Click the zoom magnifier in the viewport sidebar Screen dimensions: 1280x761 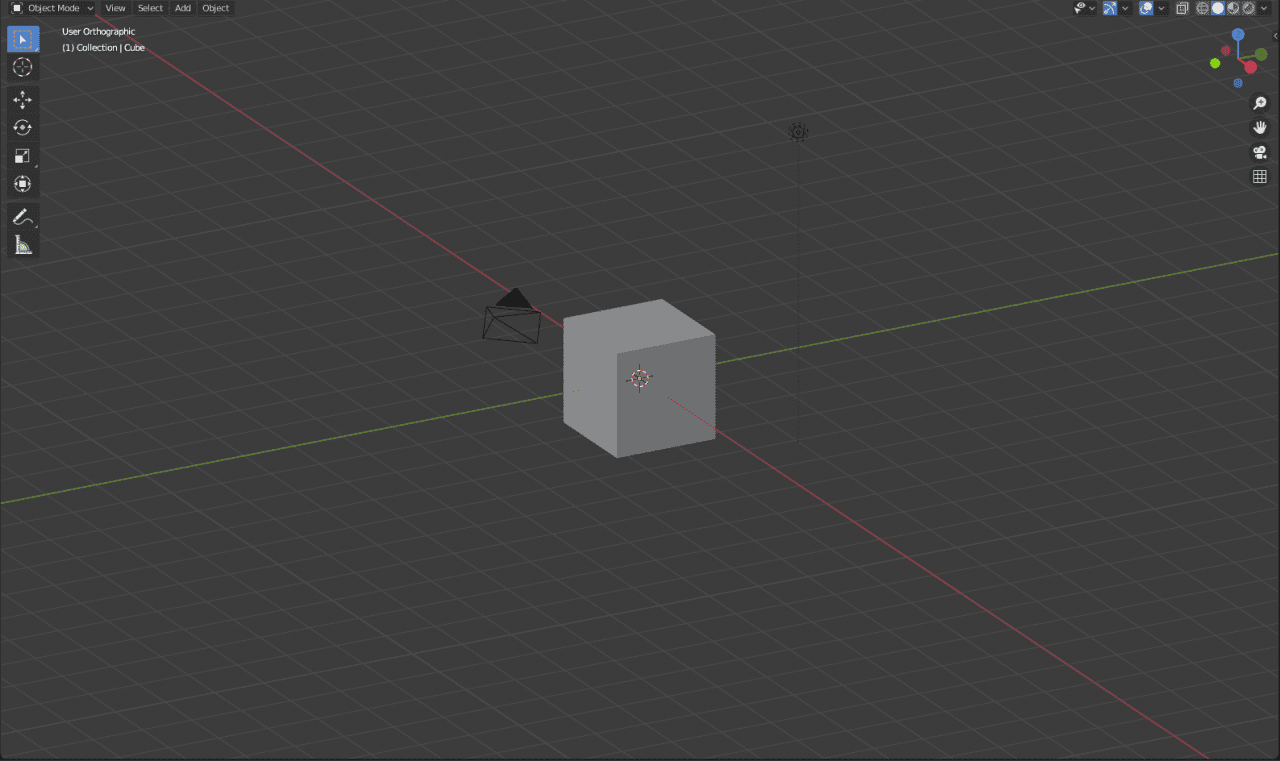tap(1259, 102)
